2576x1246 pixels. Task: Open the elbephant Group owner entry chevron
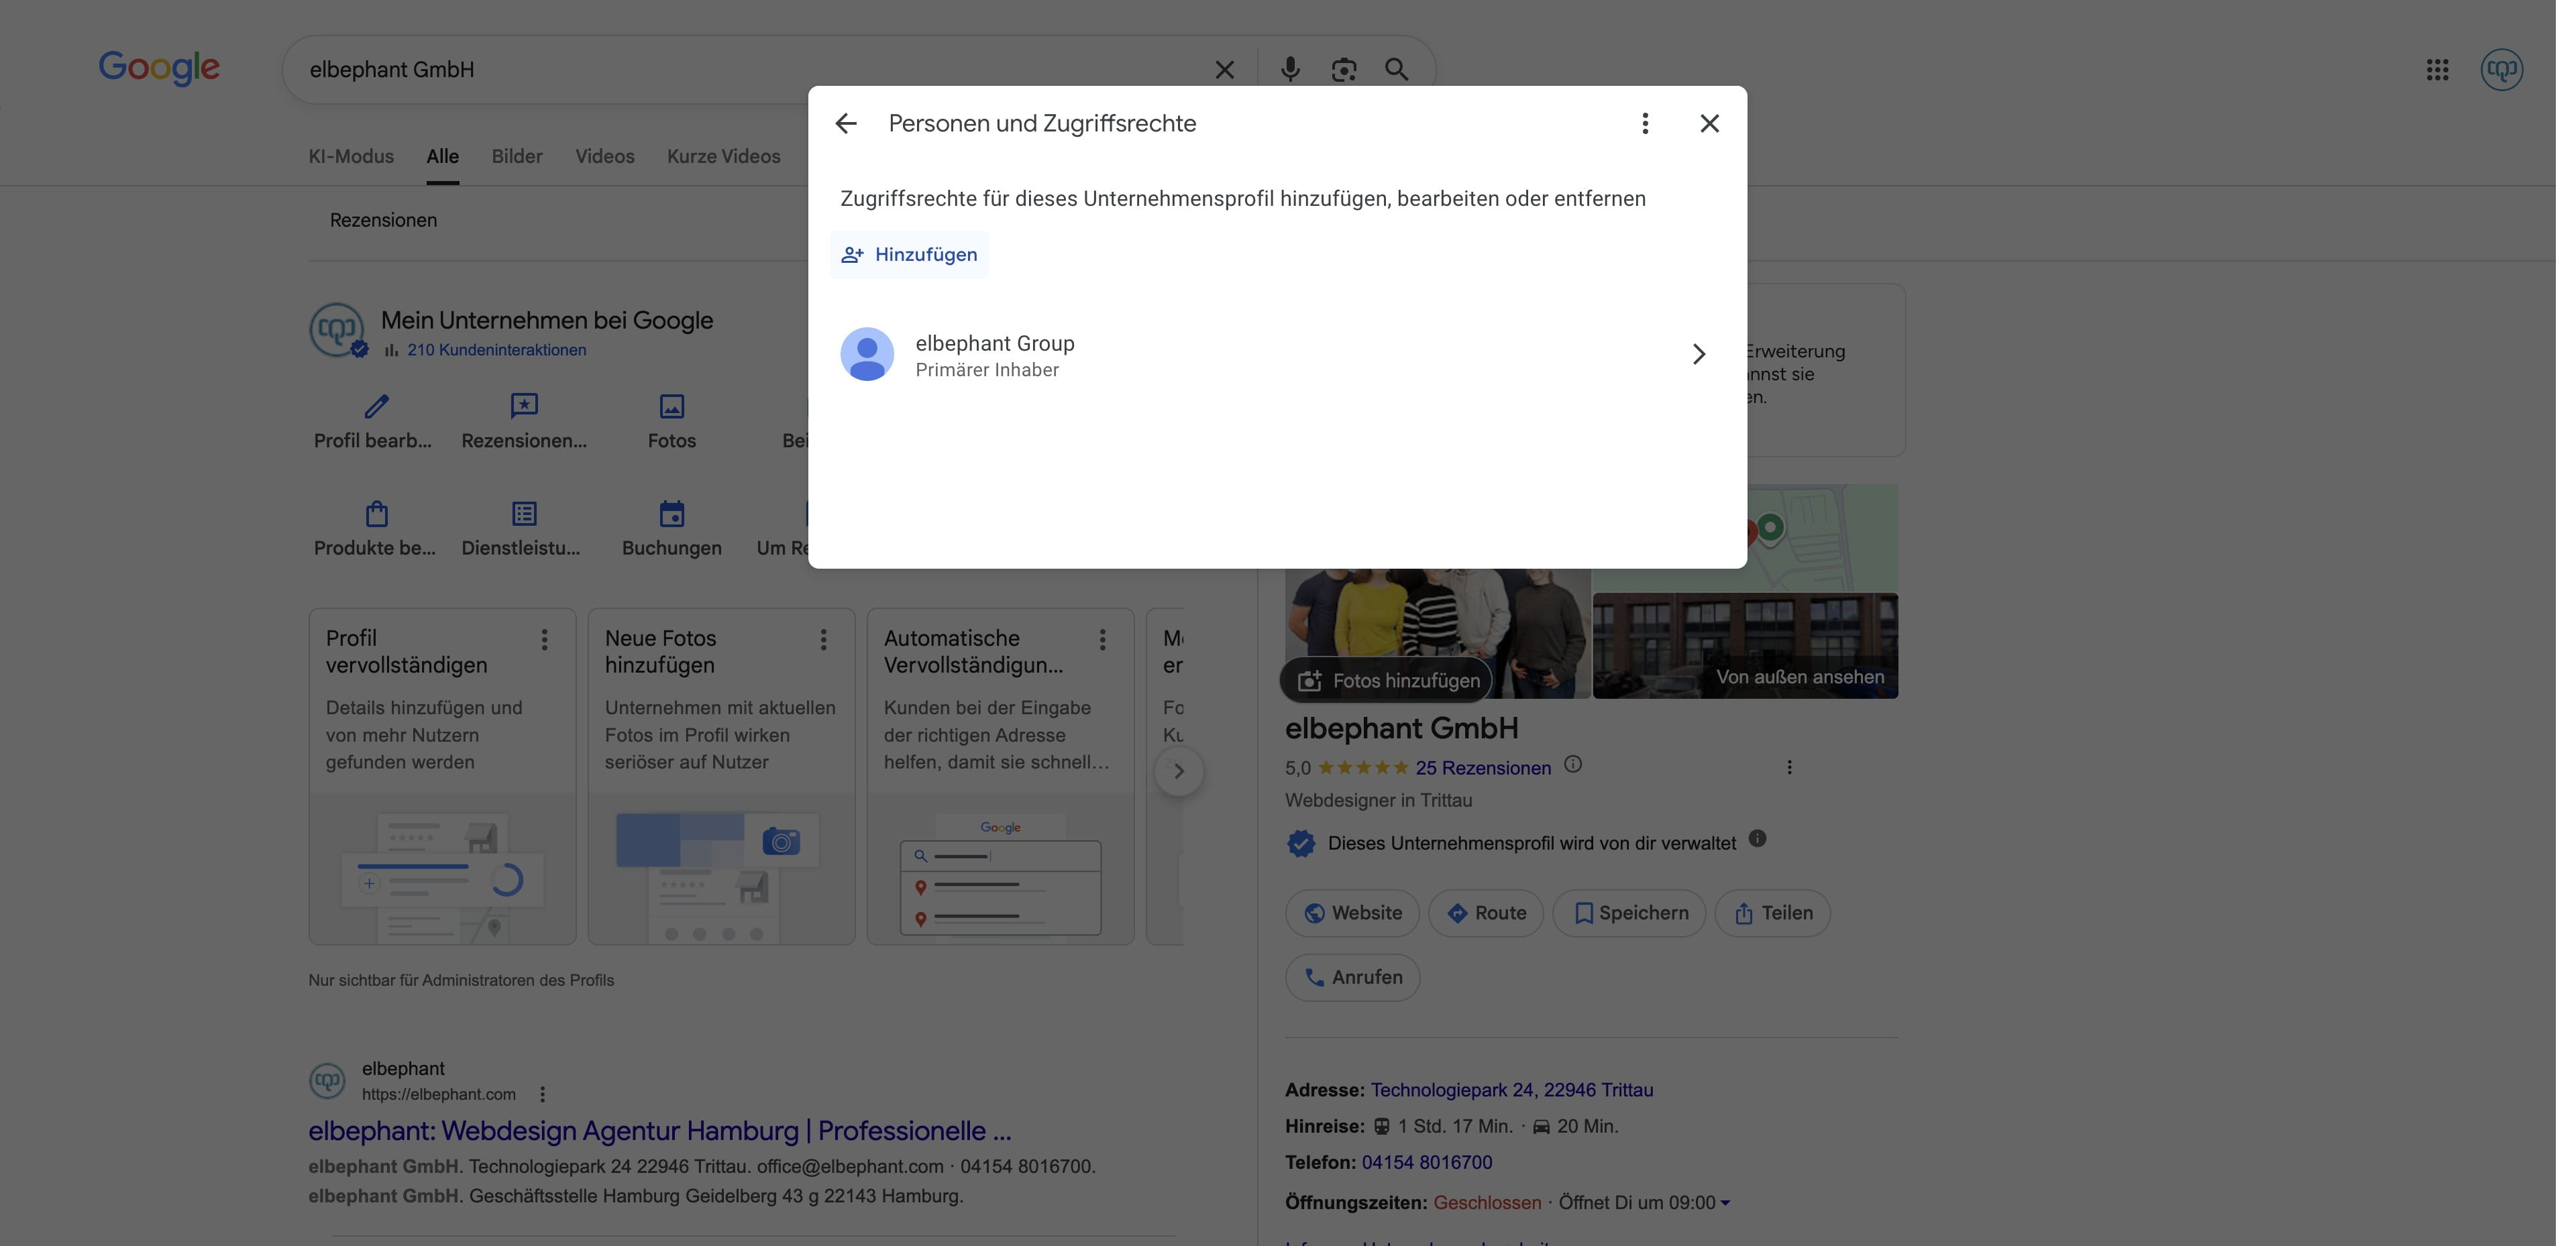point(1698,354)
